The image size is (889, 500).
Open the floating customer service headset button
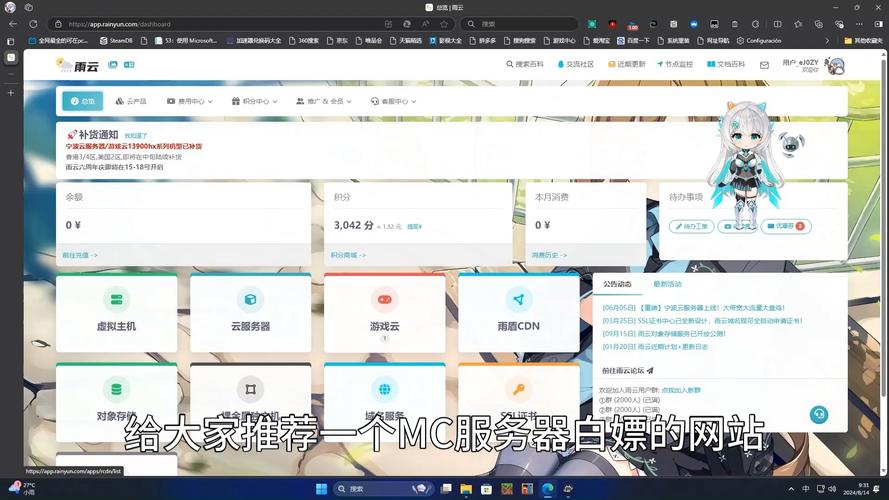pyautogui.click(x=819, y=414)
